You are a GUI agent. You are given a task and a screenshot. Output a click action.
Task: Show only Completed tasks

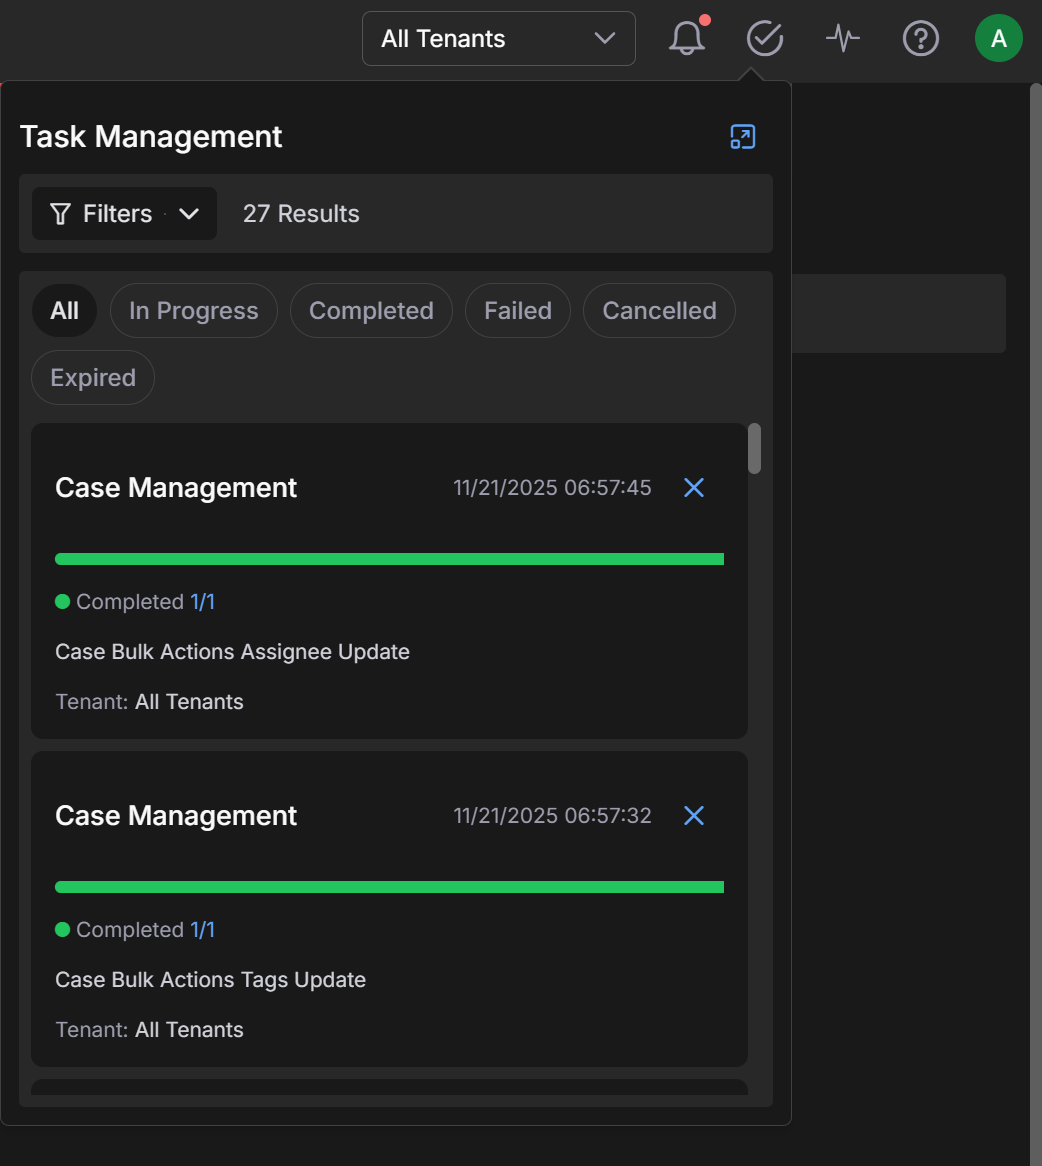point(371,311)
